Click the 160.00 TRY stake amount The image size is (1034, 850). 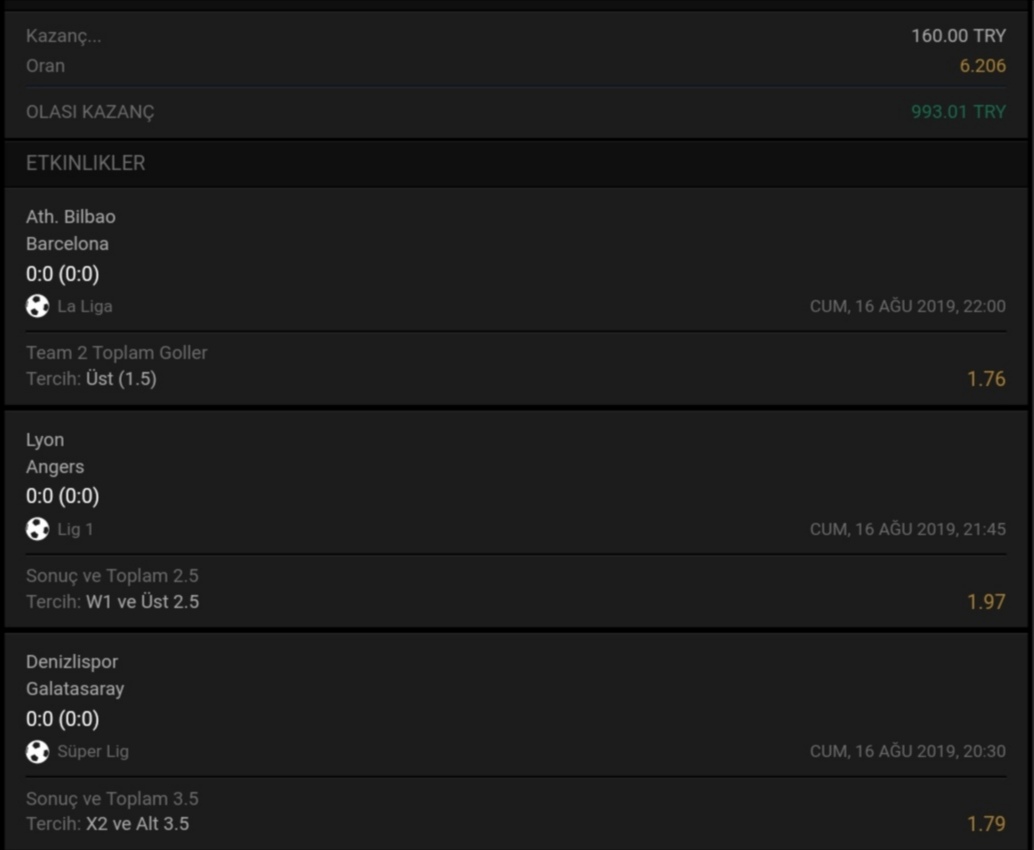point(958,36)
